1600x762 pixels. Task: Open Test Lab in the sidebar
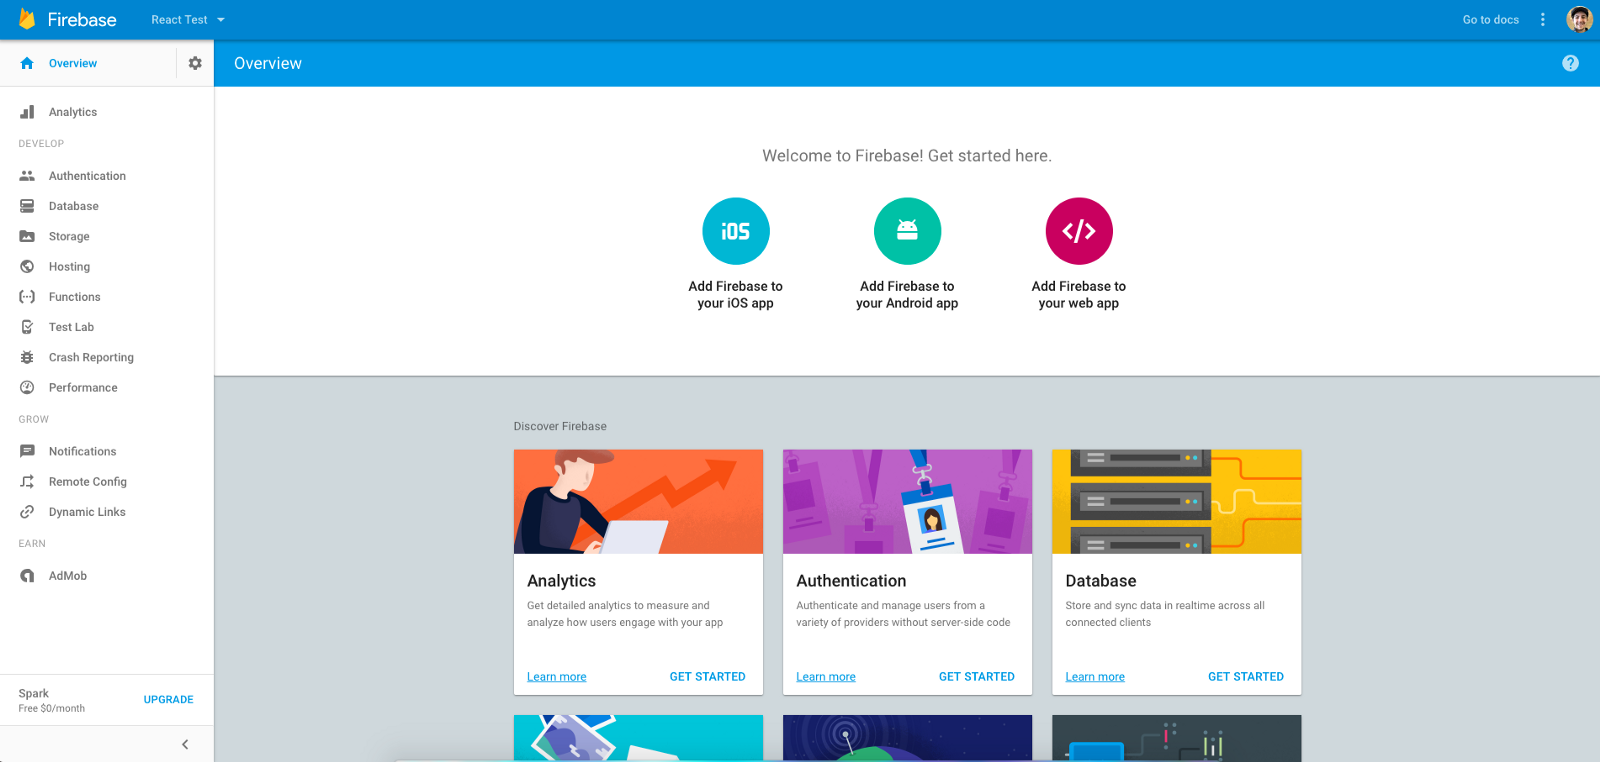[71, 327]
